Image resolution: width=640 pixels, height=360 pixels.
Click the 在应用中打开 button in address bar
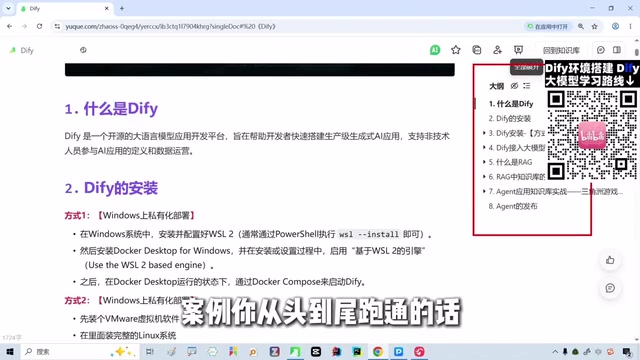pyautogui.click(x=547, y=26)
